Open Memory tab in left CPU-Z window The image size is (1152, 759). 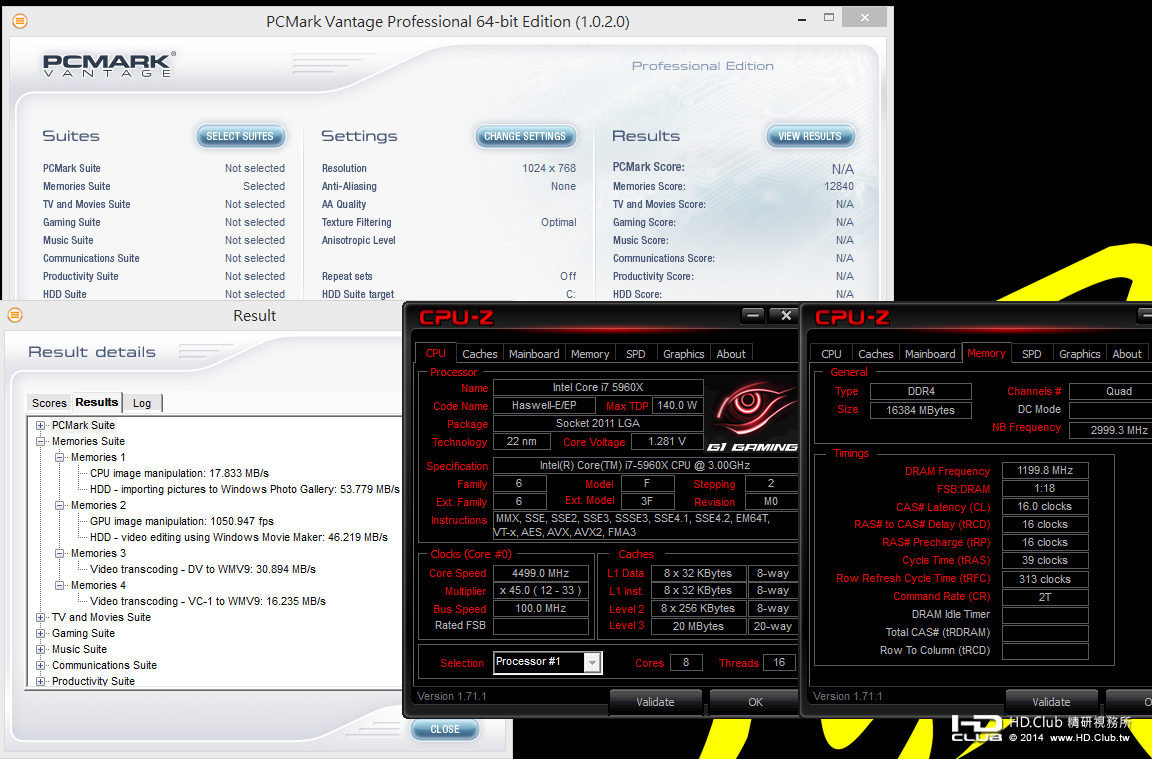[590, 354]
